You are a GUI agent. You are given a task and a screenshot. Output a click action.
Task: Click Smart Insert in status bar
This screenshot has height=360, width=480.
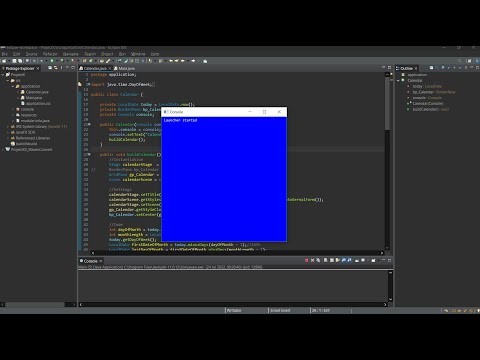(x=280, y=310)
